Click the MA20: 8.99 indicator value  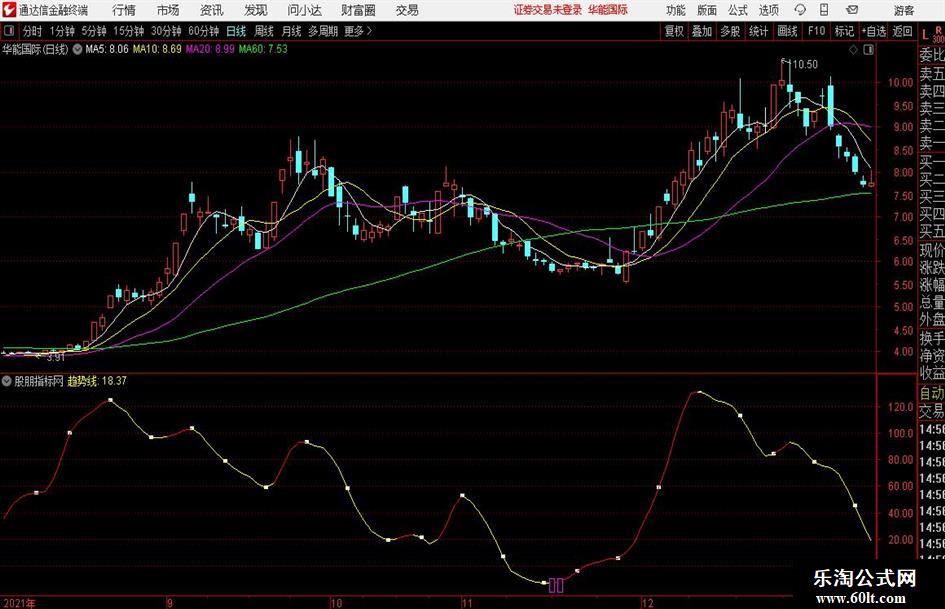coord(210,49)
